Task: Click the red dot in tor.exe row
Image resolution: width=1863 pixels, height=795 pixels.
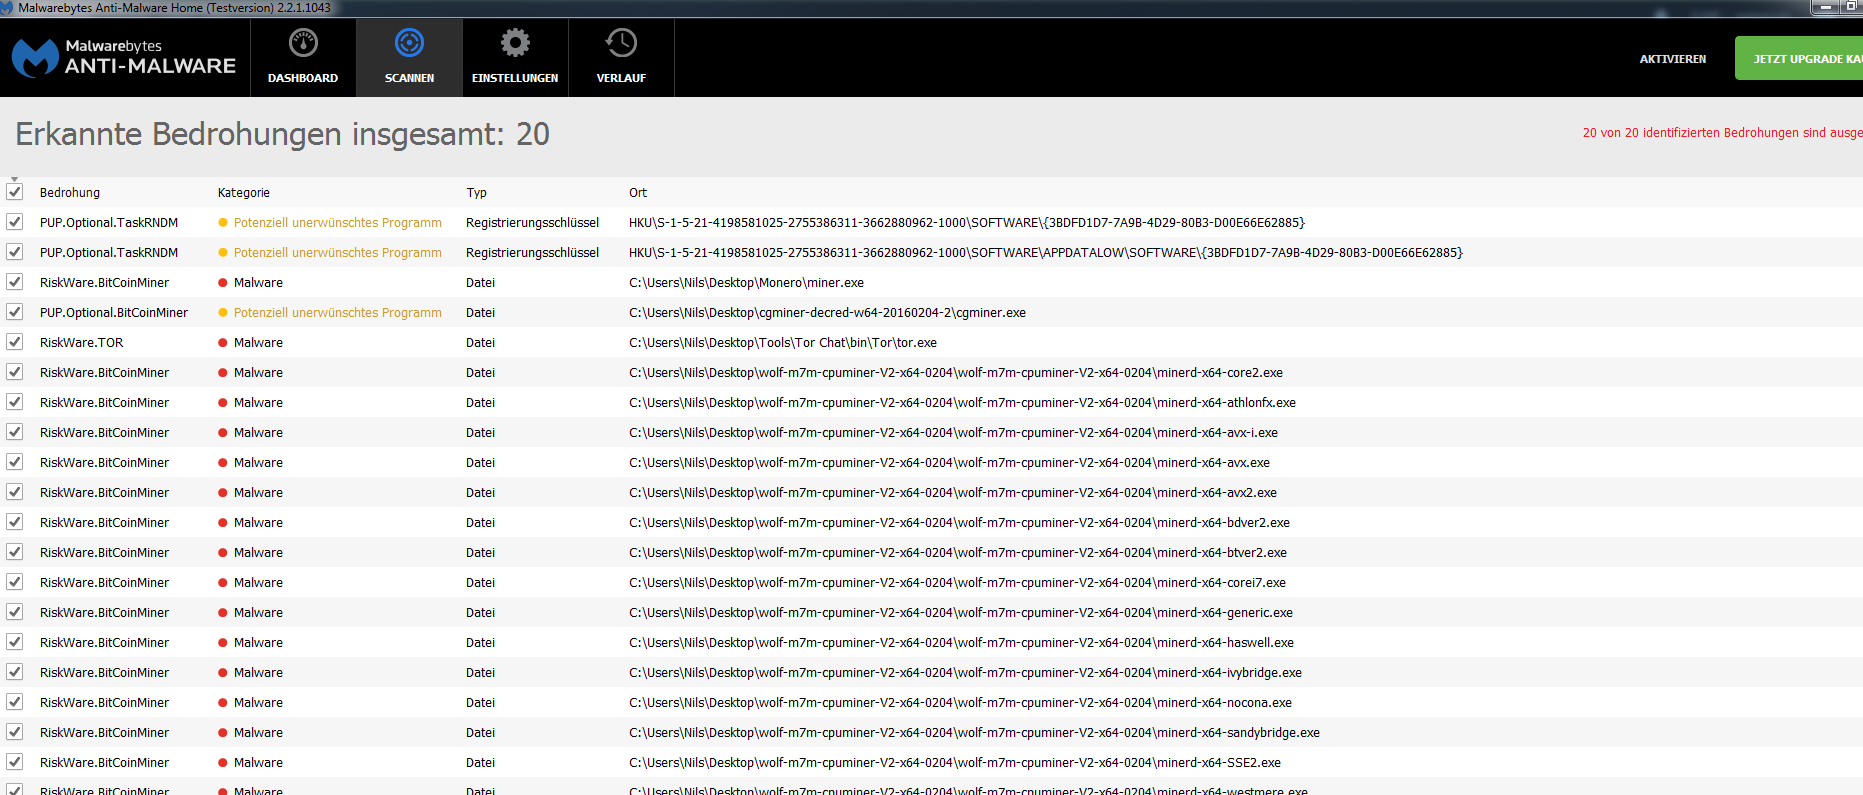Action: (223, 342)
